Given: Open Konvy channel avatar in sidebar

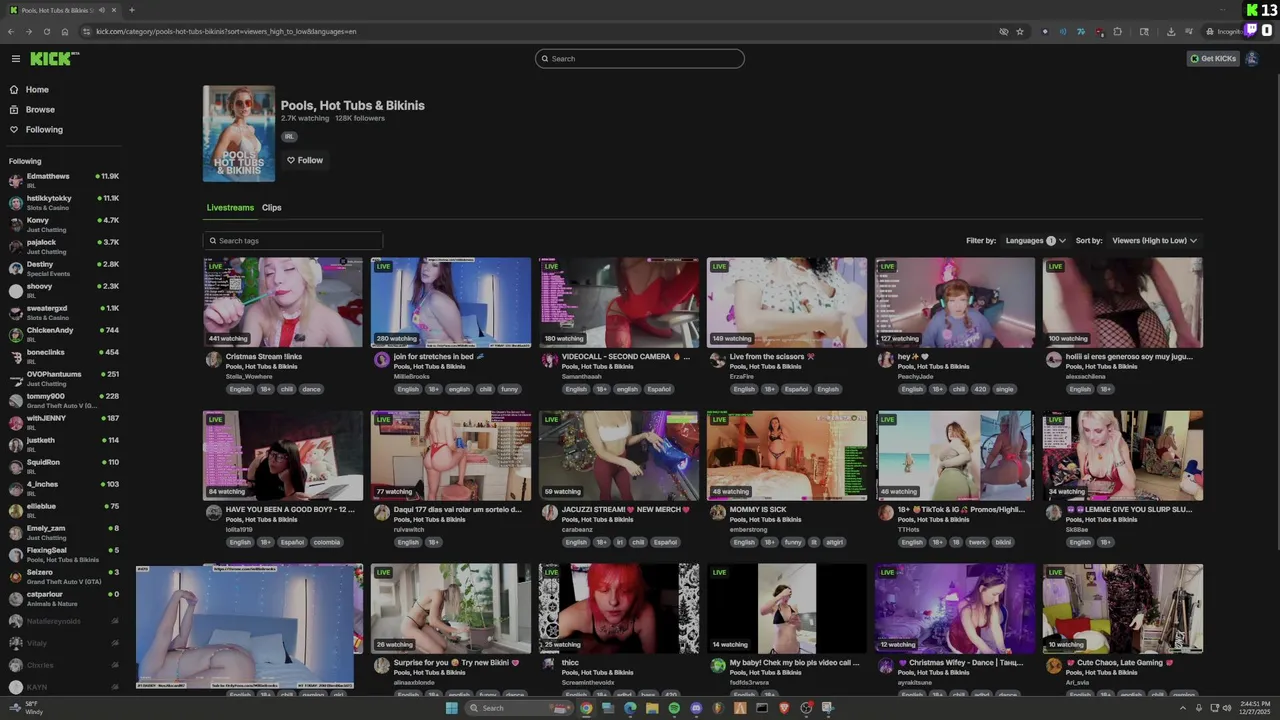Looking at the screenshot, I should tap(15, 224).
